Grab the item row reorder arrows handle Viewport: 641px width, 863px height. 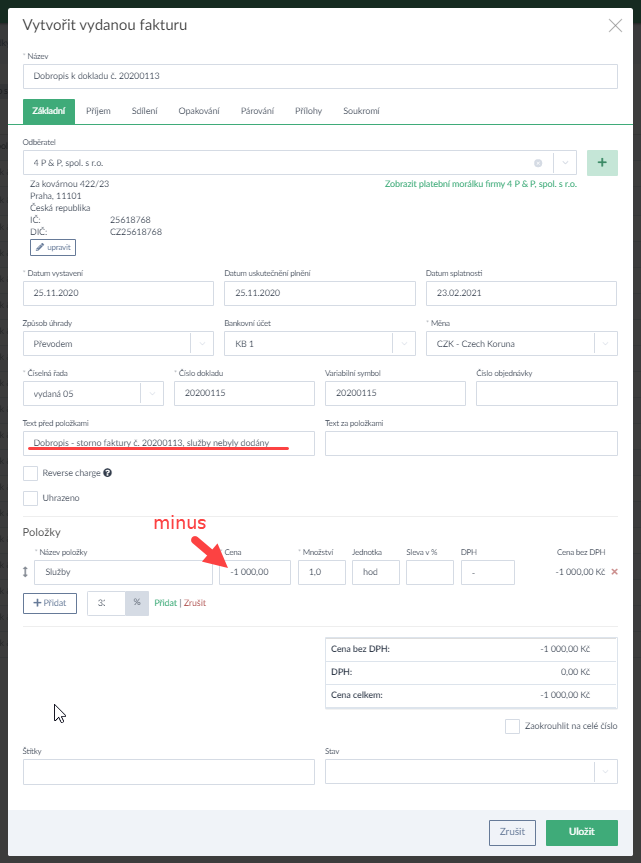pos(27,572)
